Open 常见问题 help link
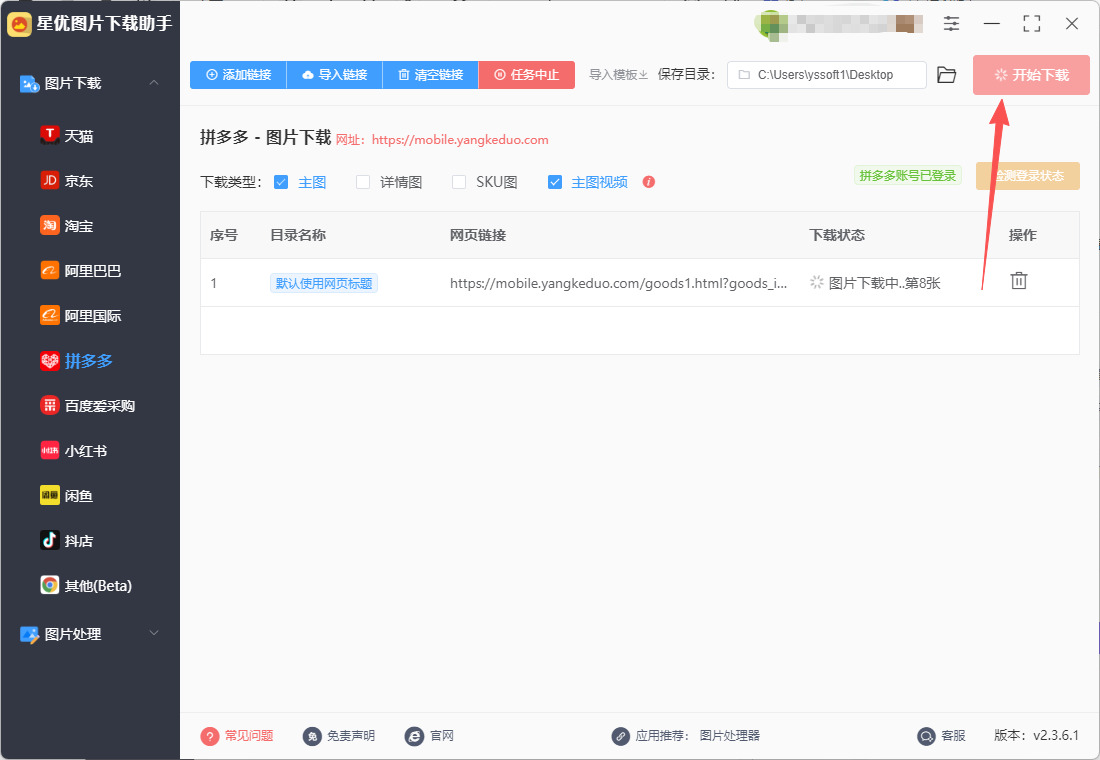Screen dimensions: 1100x760 [249, 735]
